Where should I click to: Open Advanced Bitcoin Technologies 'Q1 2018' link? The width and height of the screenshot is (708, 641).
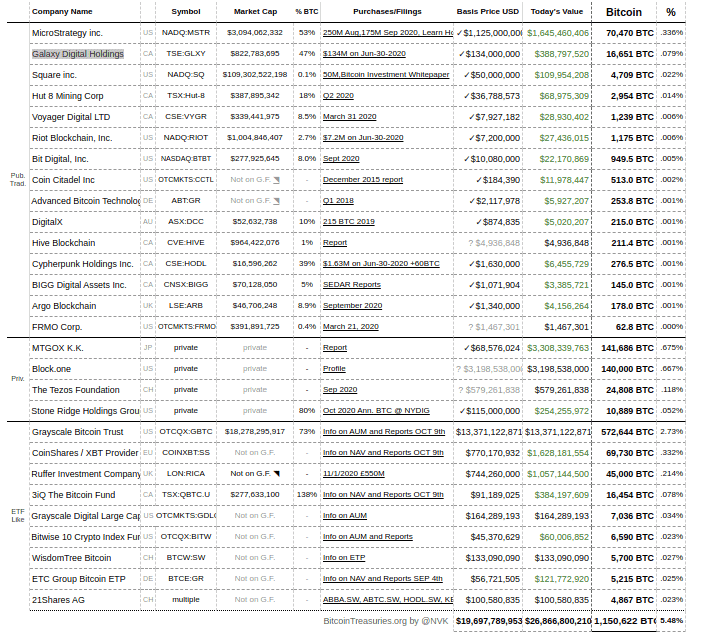338,200
